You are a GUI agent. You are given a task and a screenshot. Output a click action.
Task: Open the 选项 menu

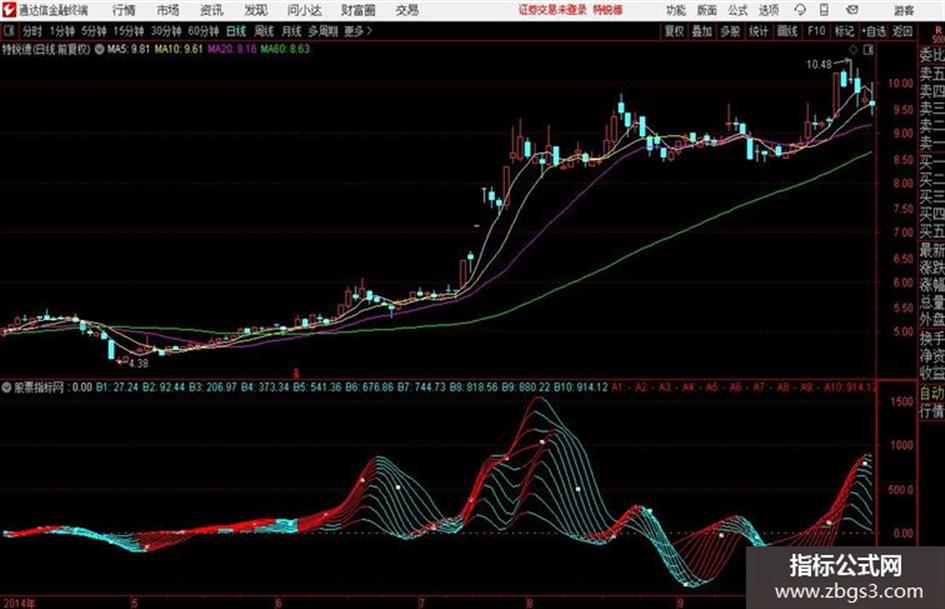point(769,10)
